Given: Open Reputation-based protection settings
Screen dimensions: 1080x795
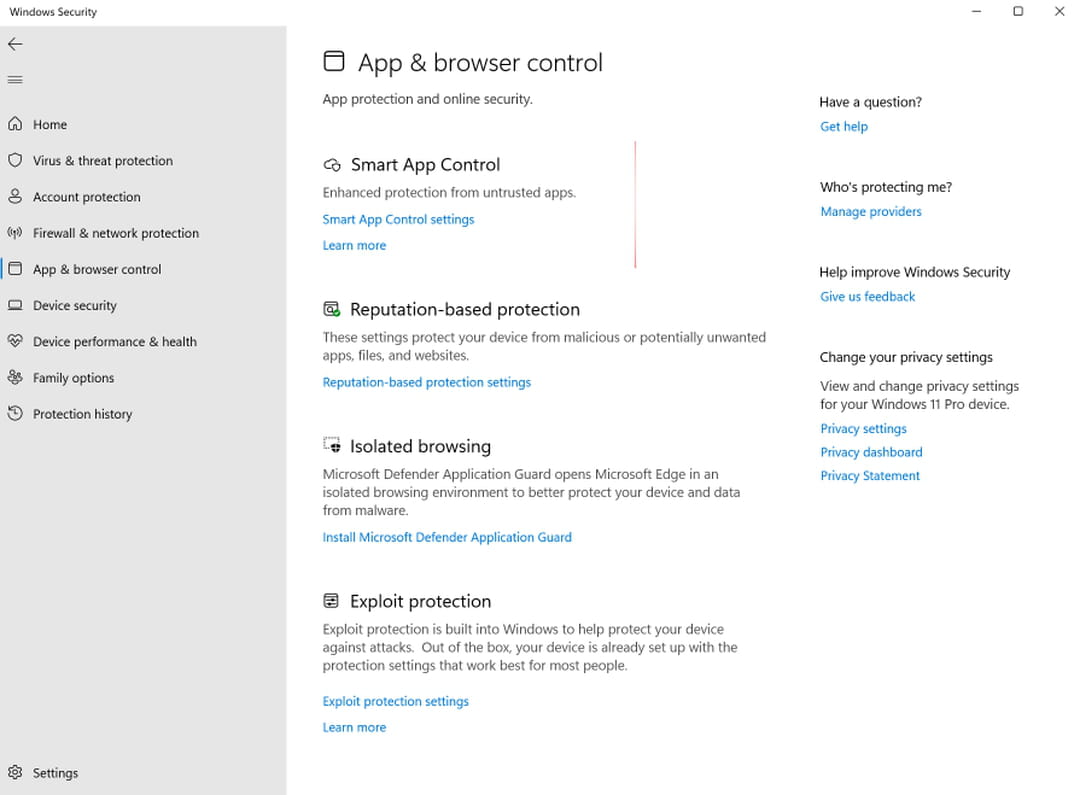Looking at the screenshot, I should click(x=426, y=382).
